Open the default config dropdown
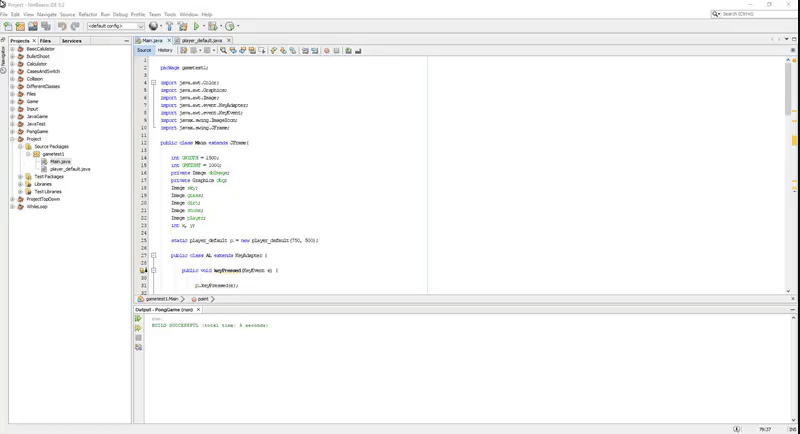 coord(116,26)
